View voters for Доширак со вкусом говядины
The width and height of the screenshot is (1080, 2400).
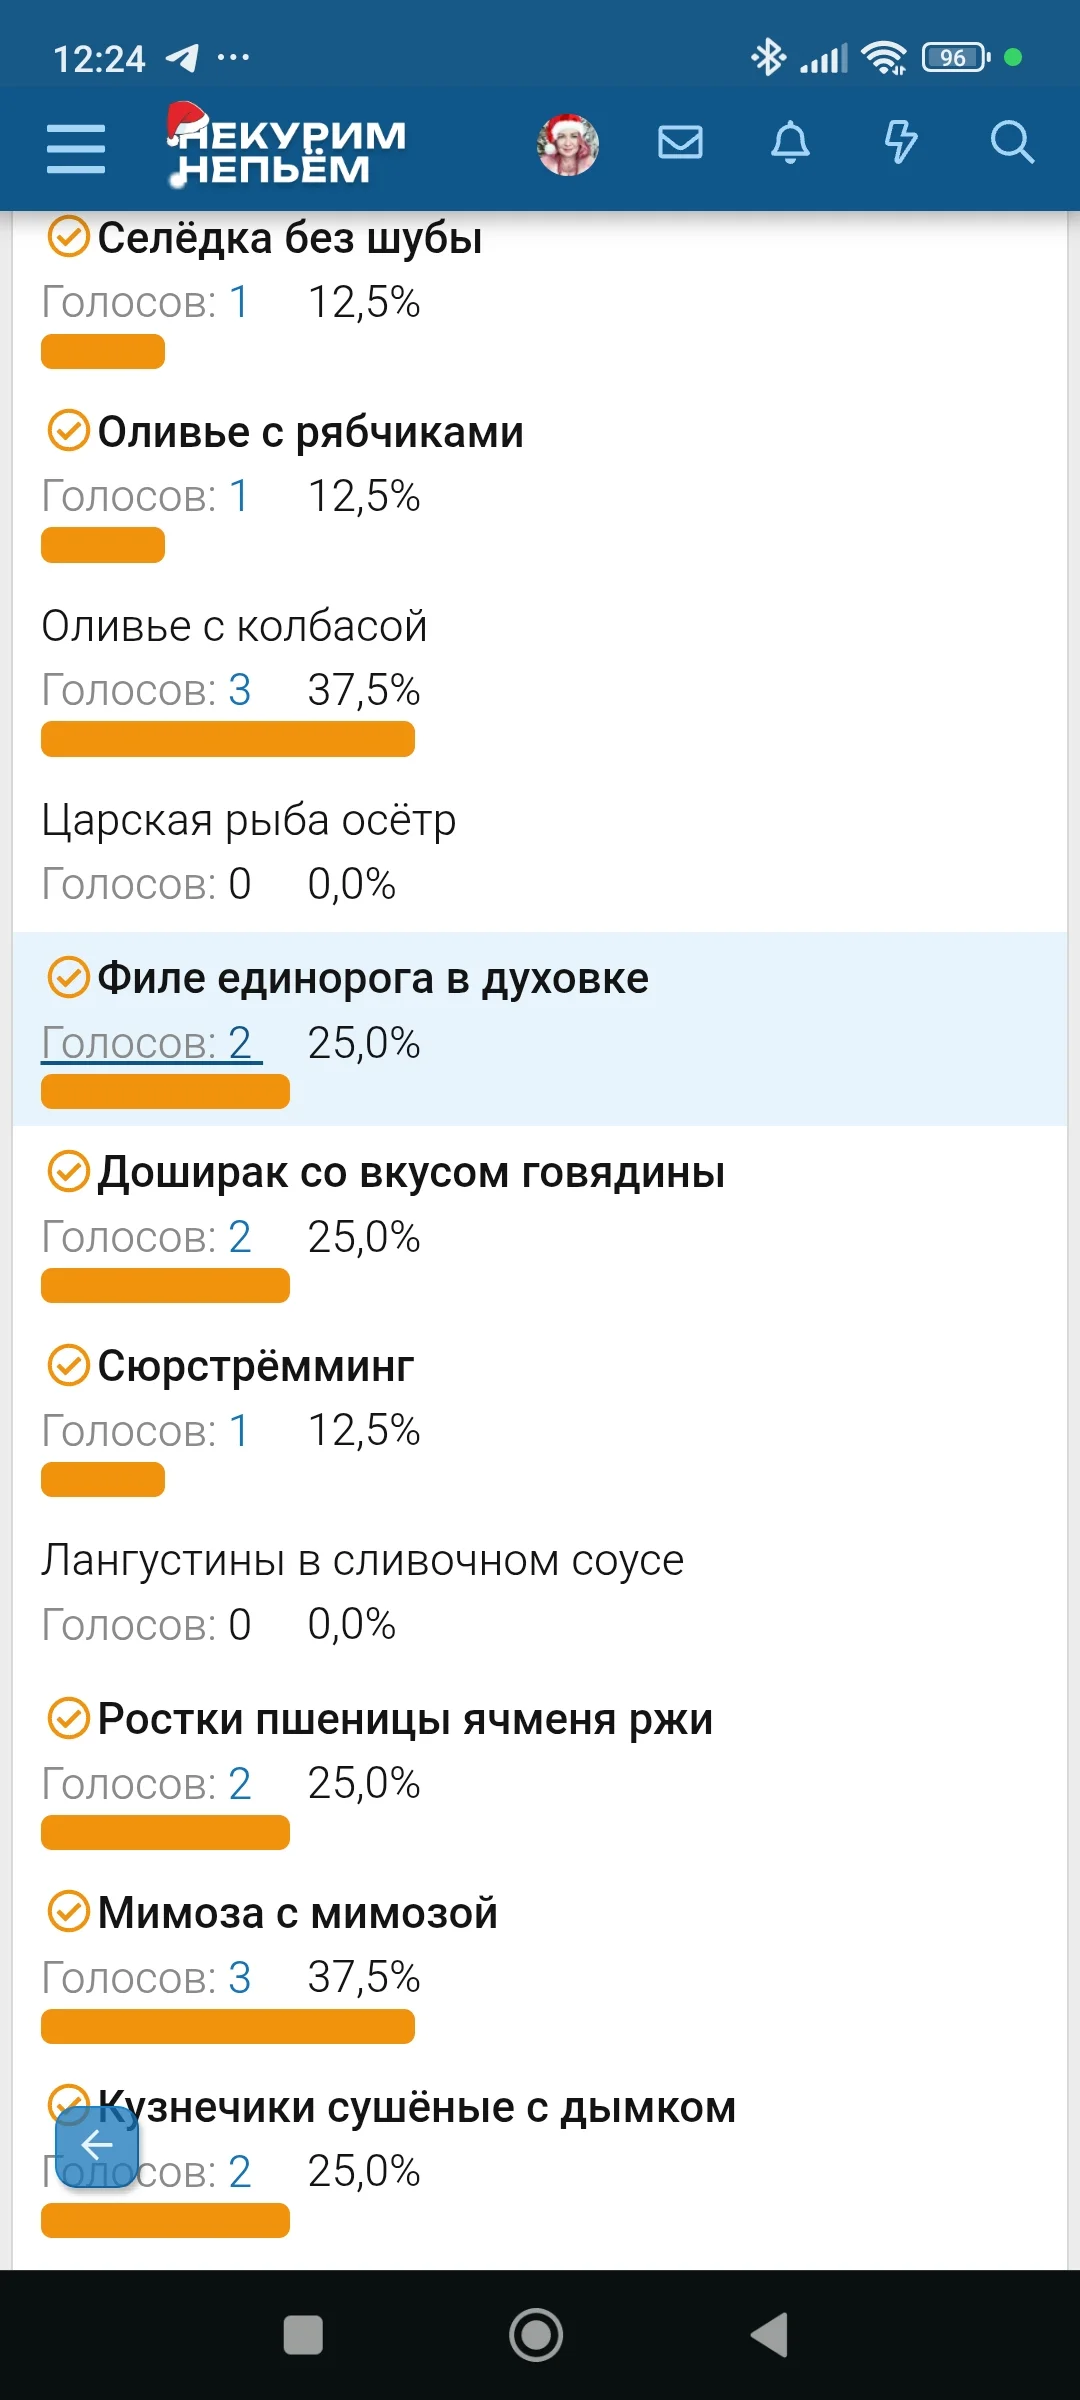pyautogui.click(x=147, y=1237)
